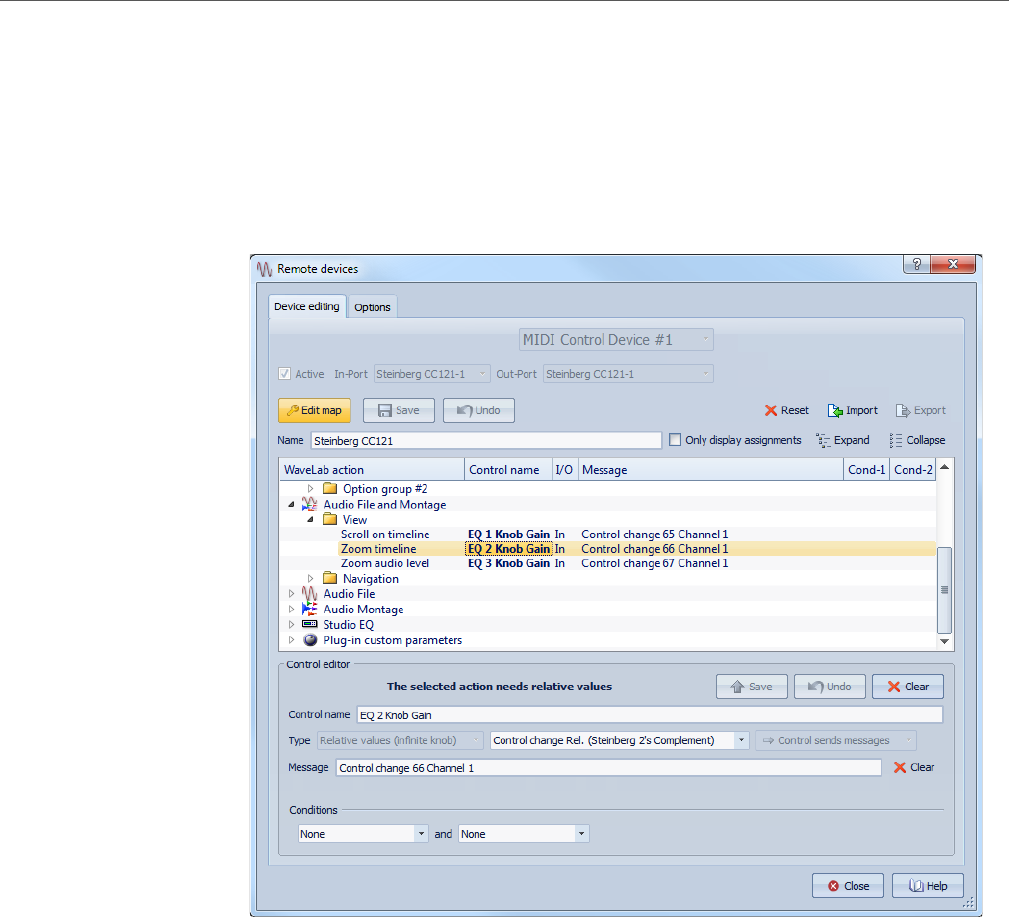
Task: Click the WaveLab action column header
Action: (x=372, y=470)
